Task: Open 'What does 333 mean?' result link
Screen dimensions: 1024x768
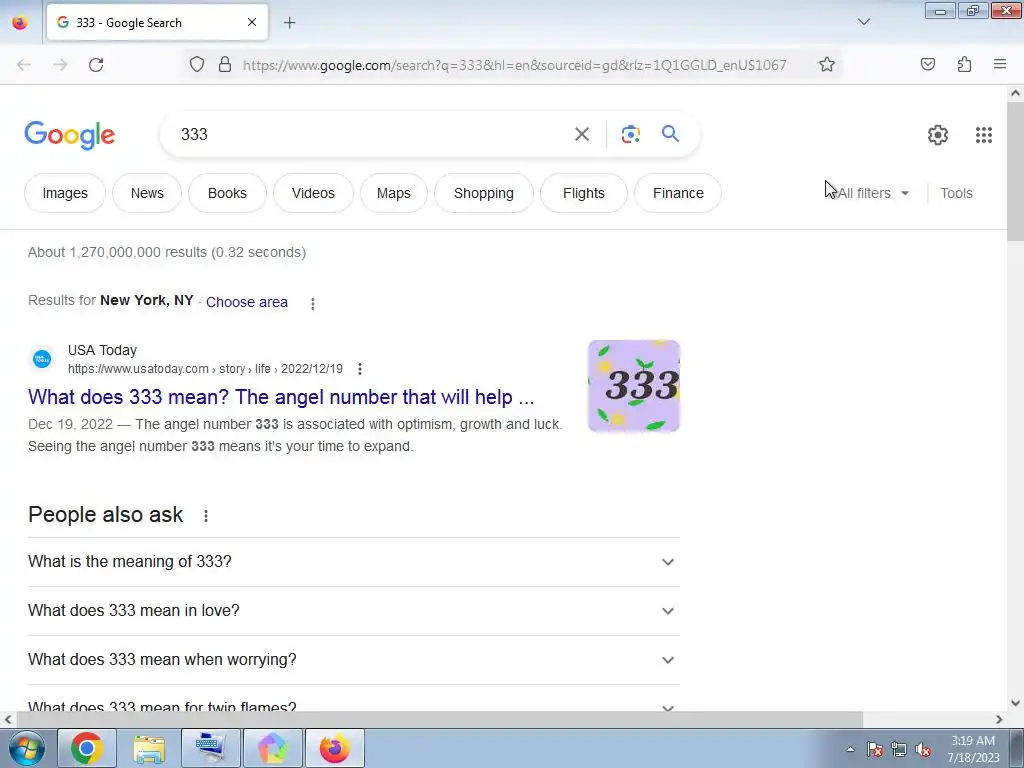Action: [281, 397]
